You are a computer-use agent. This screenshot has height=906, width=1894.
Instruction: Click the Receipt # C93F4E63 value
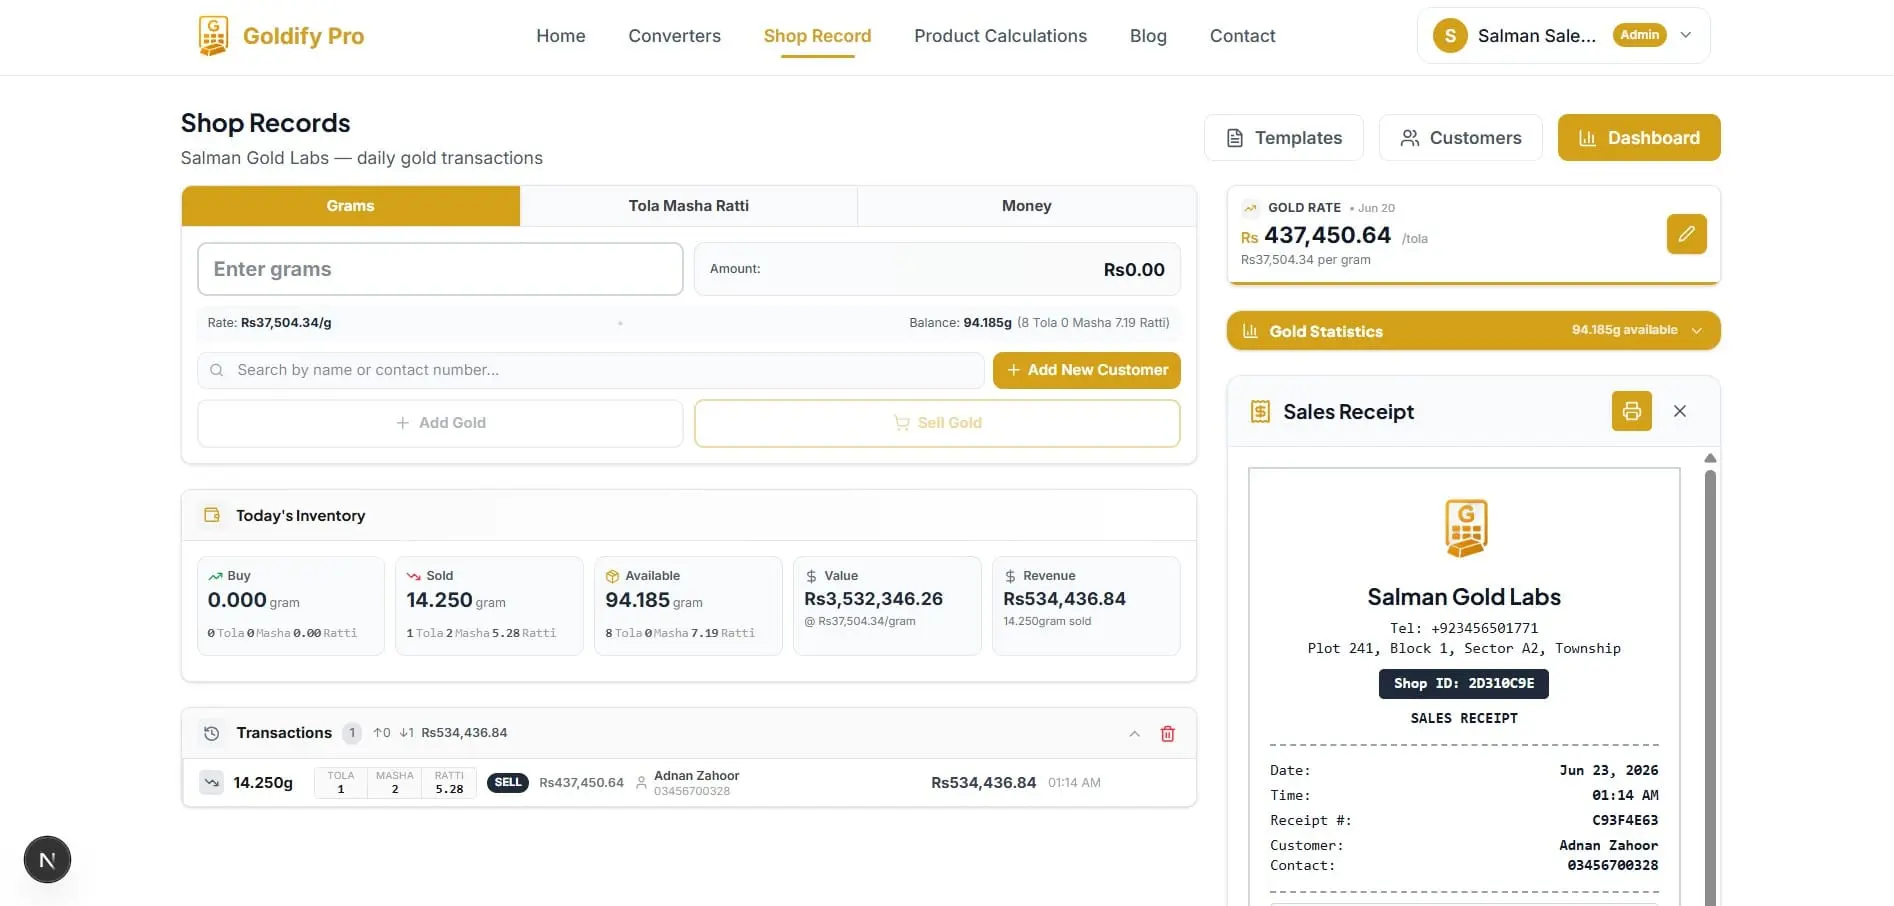(1625, 820)
